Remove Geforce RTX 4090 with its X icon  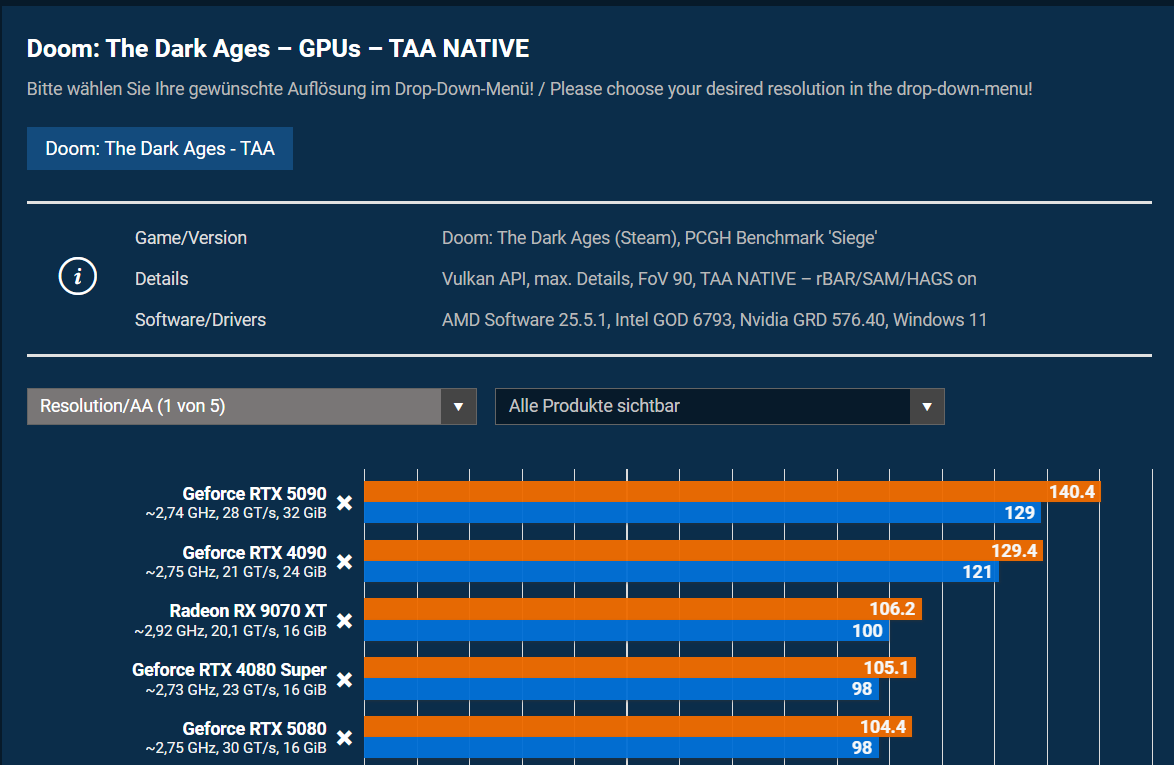344,561
